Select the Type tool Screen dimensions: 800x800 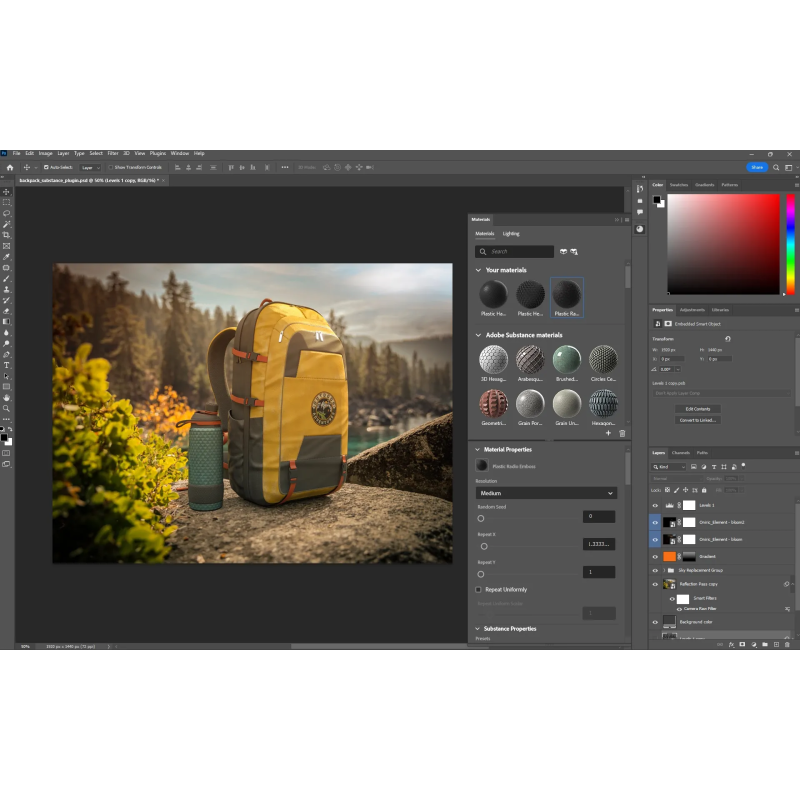[6, 365]
